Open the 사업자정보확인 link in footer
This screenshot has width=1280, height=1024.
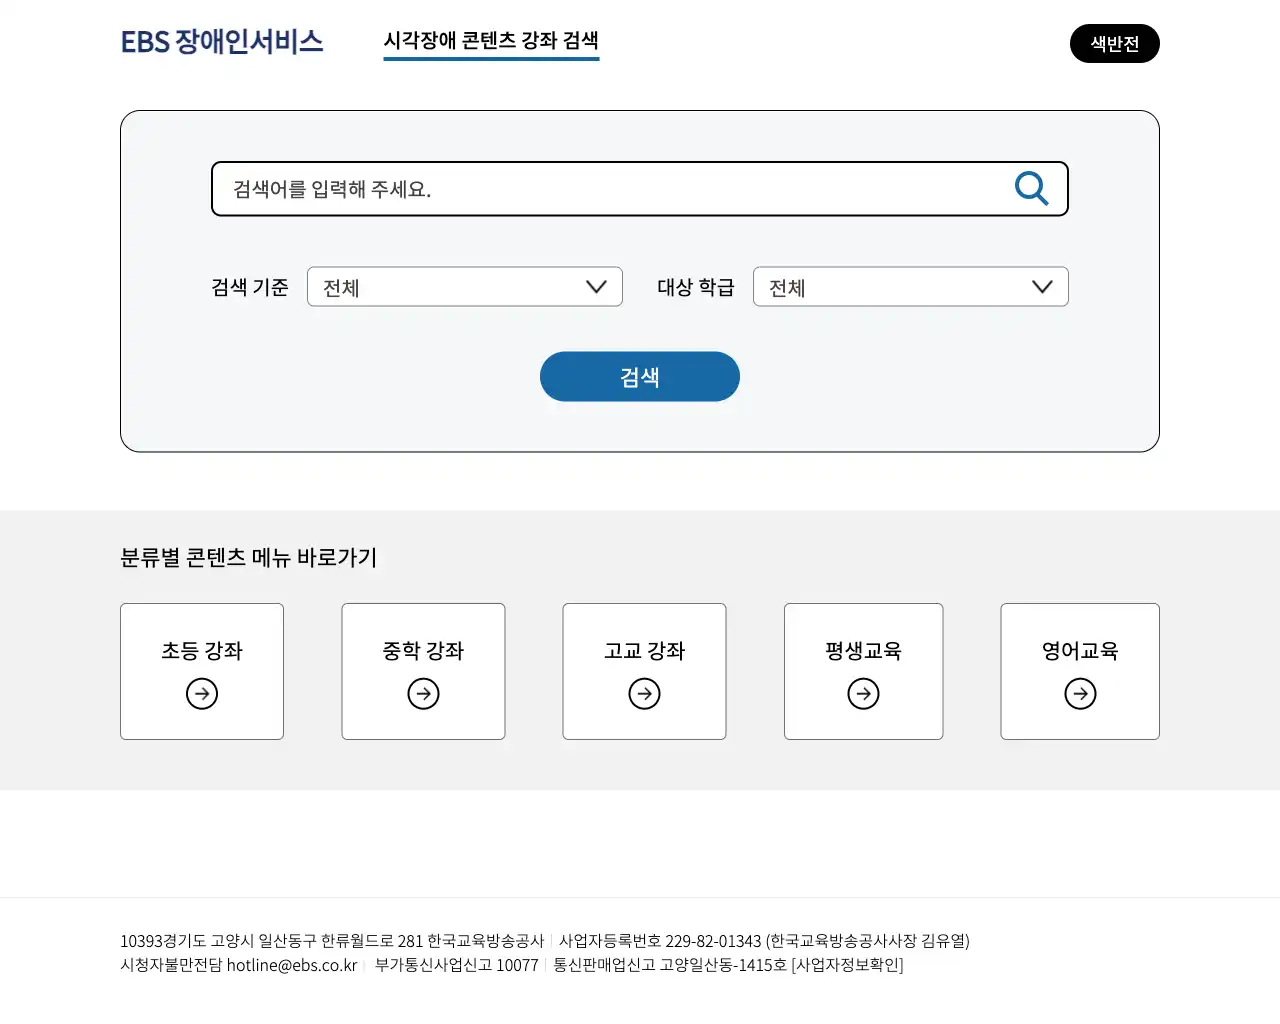[847, 964]
